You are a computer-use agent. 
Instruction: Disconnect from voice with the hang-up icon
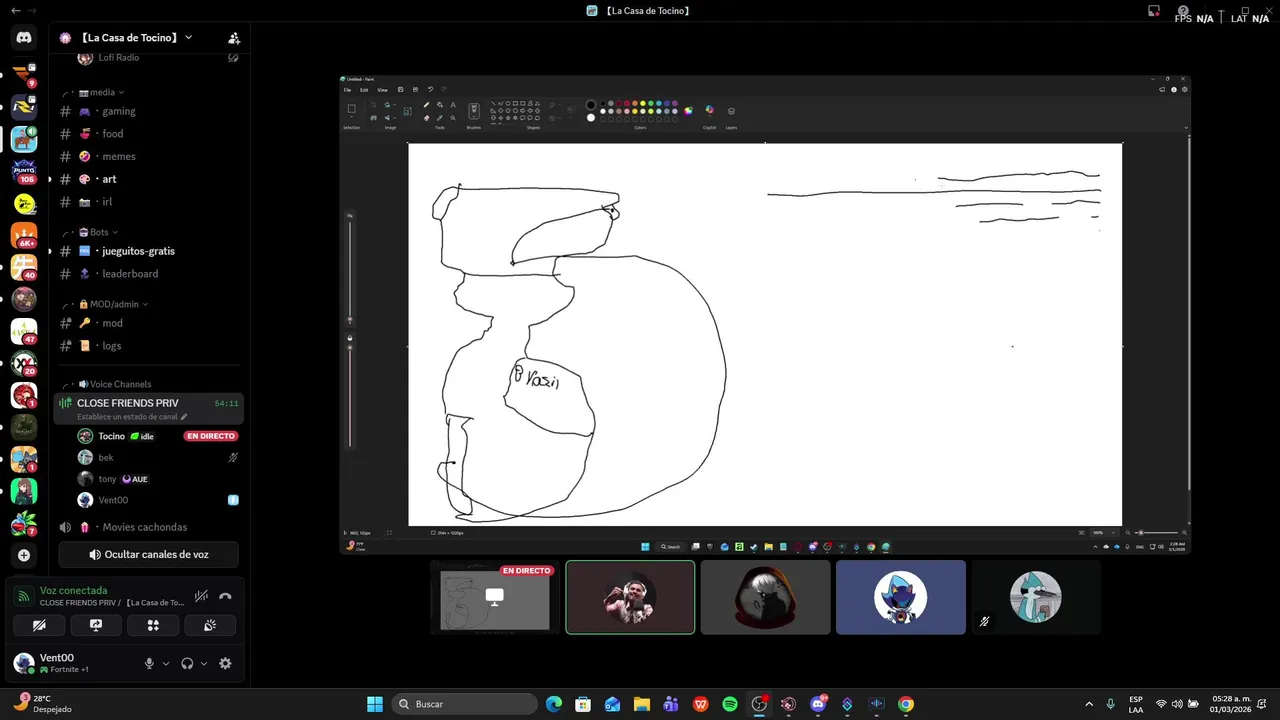point(225,596)
